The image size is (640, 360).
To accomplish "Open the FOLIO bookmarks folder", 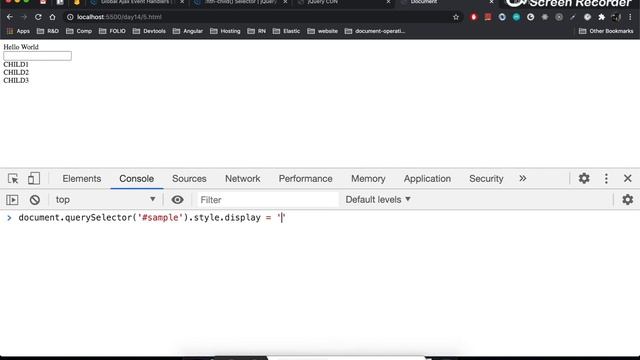I will (112, 31).
